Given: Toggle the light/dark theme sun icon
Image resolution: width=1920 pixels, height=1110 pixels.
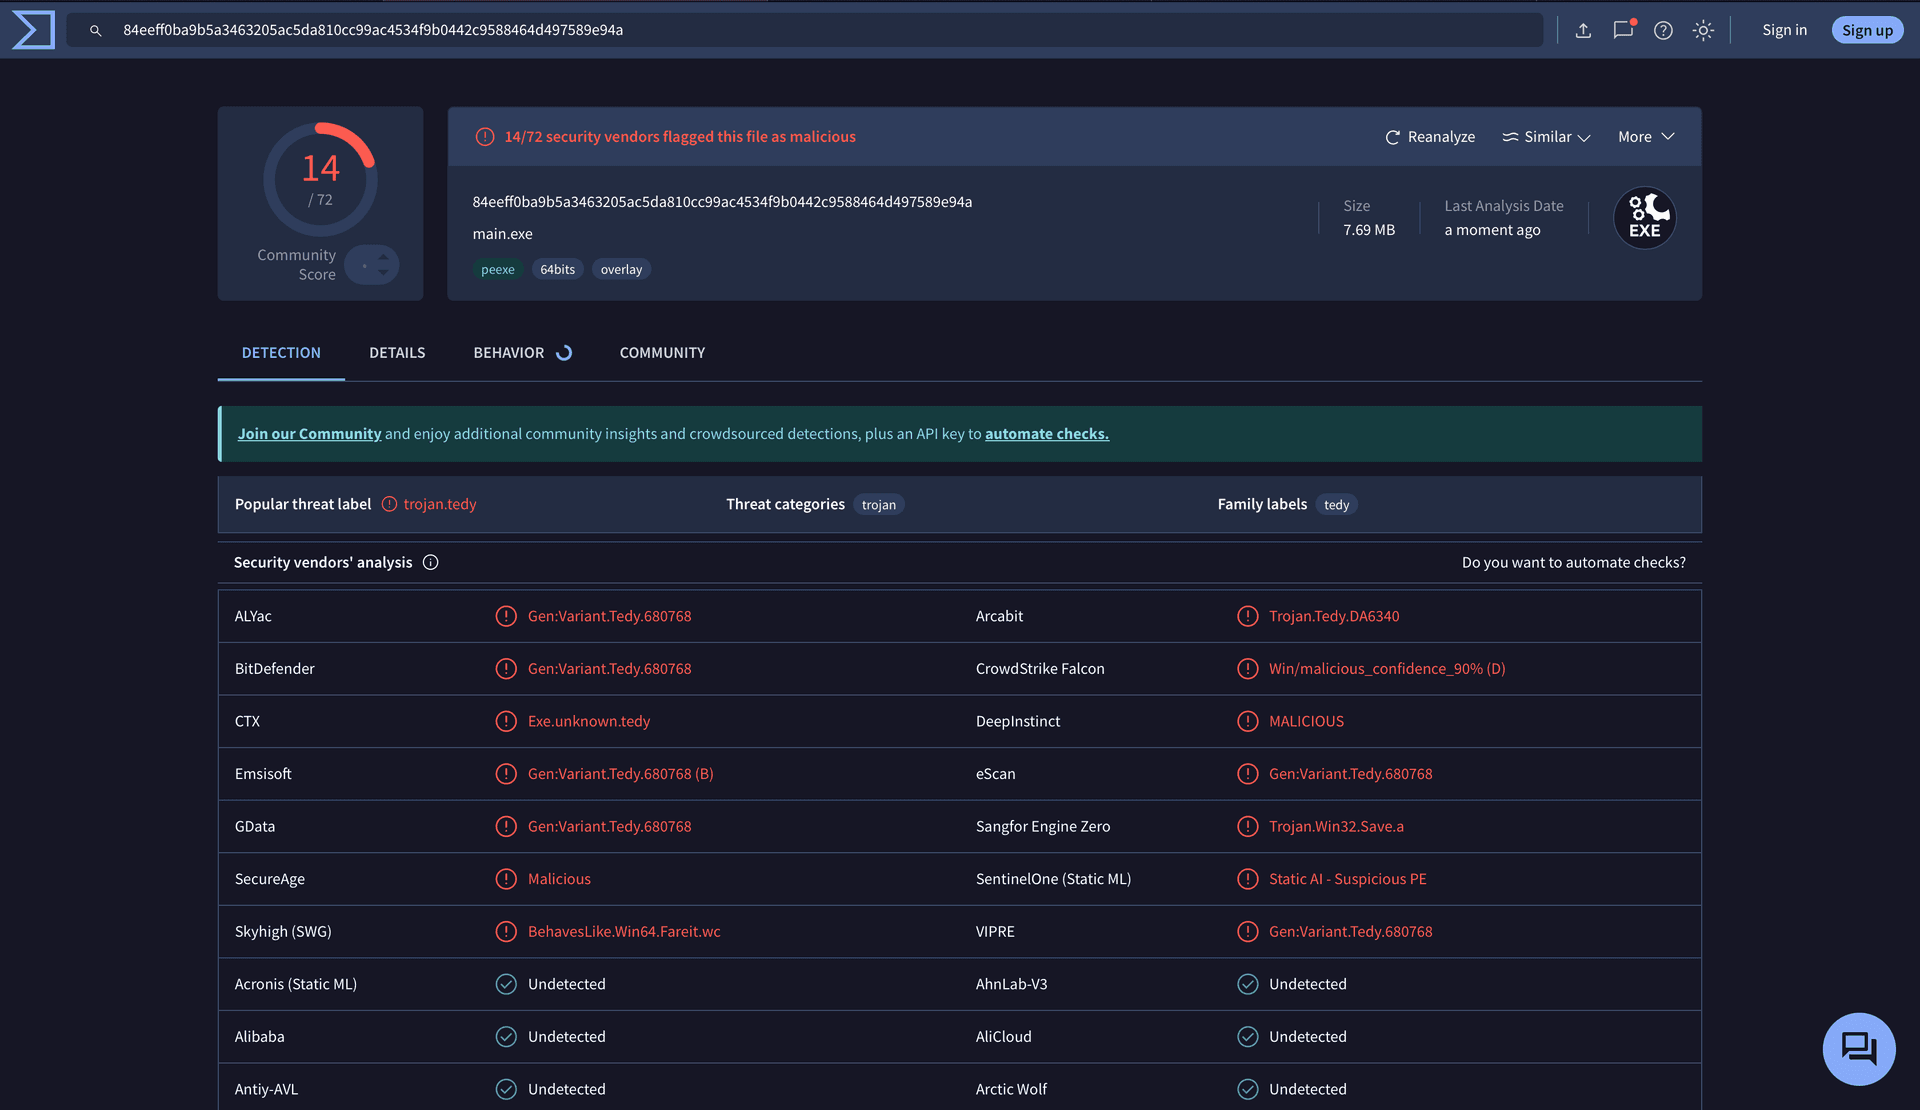Looking at the screenshot, I should click(x=1703, y=30).
